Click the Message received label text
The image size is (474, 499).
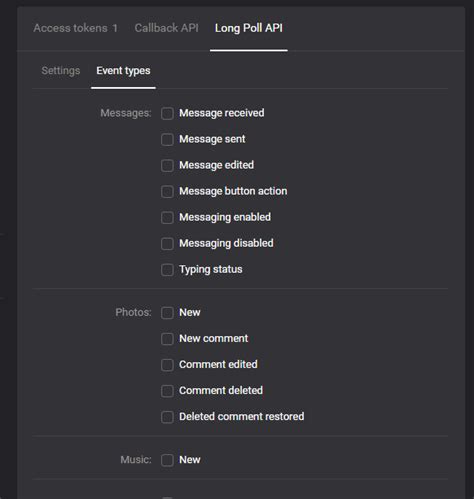coord(222,113)
